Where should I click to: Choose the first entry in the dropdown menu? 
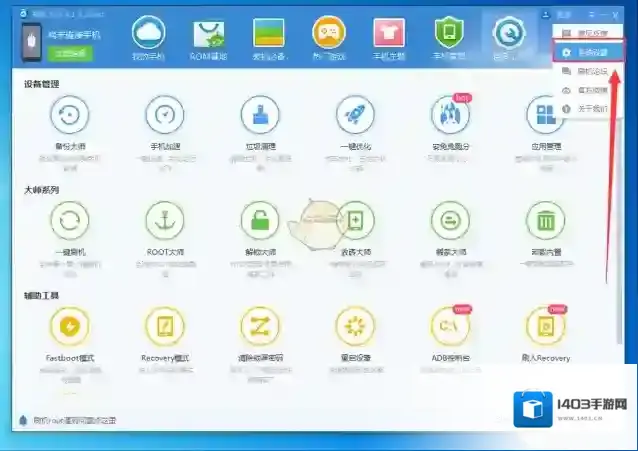pos(588,33)
